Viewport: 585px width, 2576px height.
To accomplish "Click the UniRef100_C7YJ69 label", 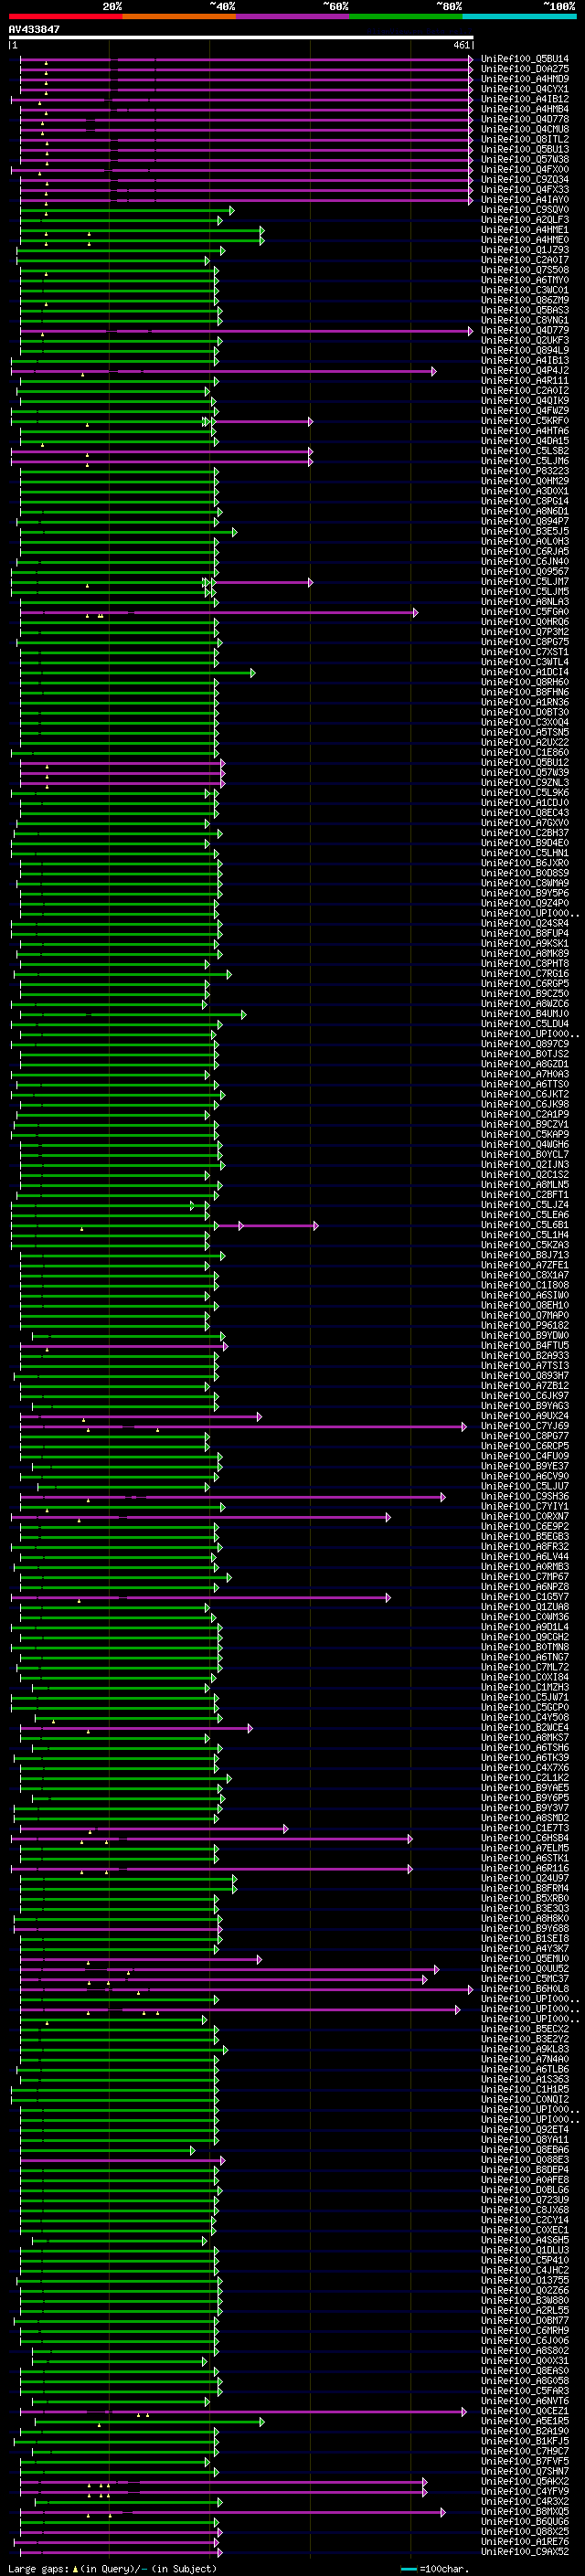I will (525, 1426).
